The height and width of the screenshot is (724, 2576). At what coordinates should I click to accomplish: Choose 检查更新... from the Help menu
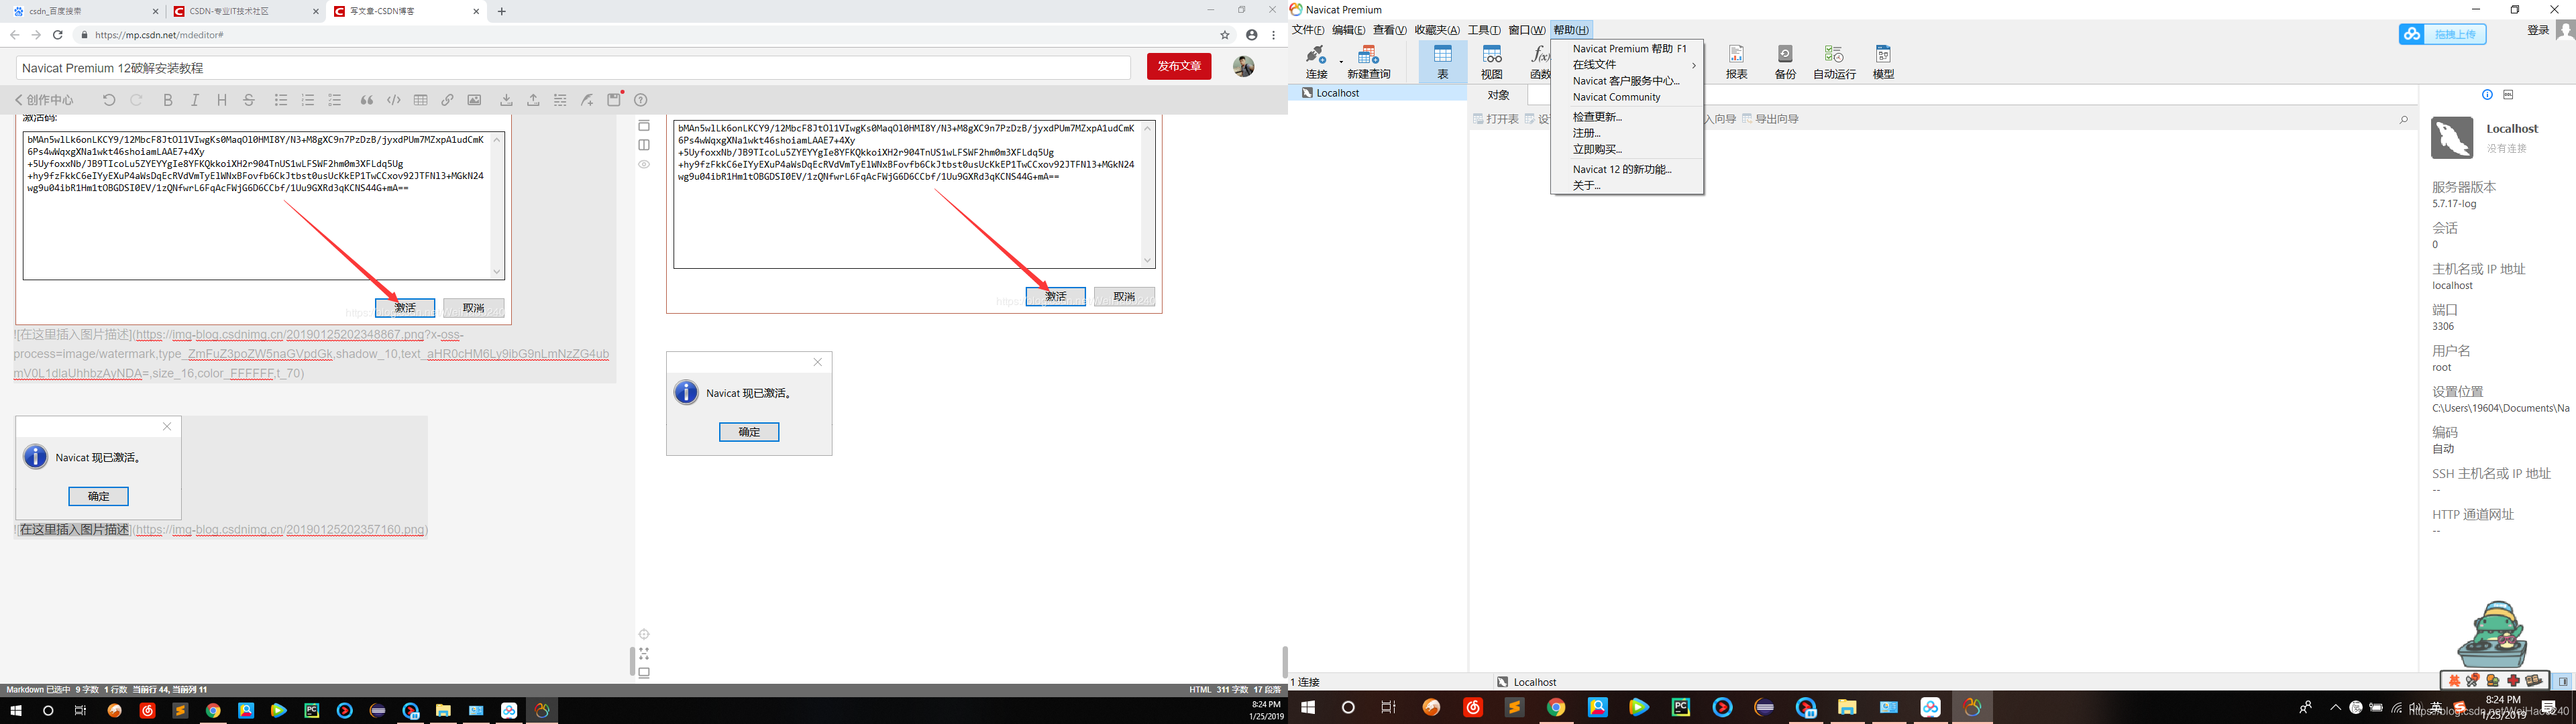click(x=1626, y=117)
